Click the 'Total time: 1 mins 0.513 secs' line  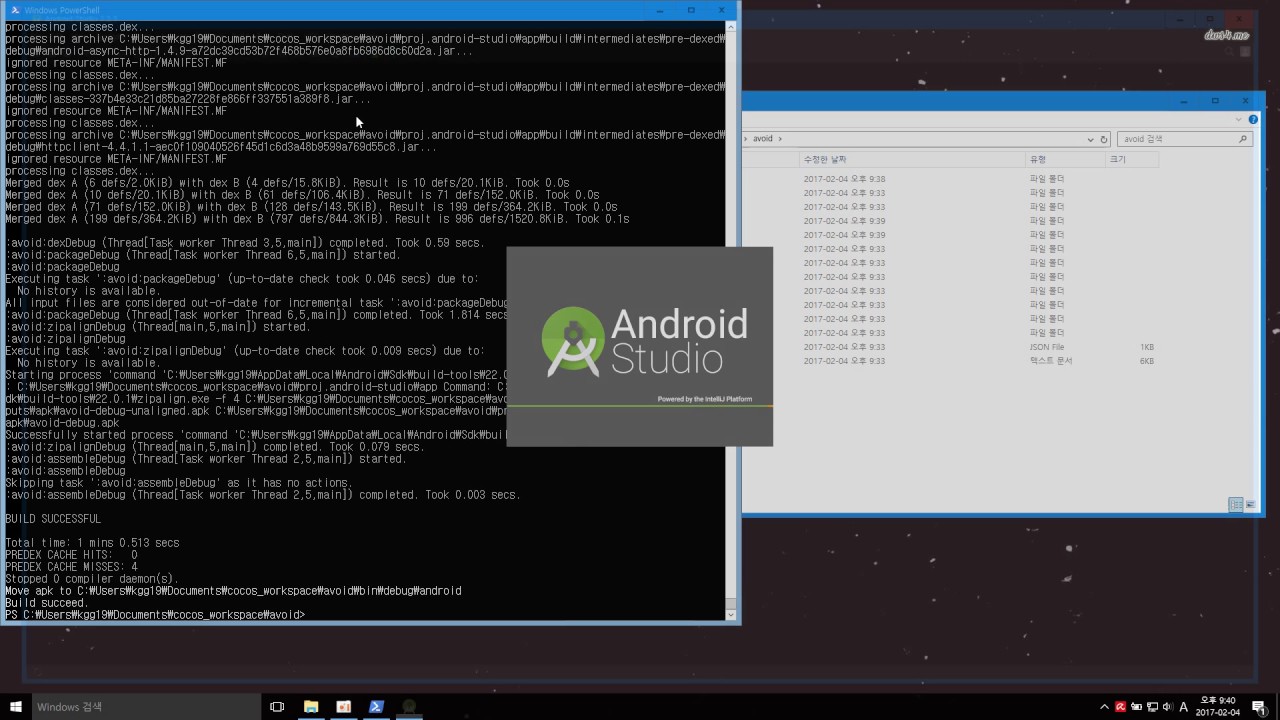pyautogui.click(x=92, y=543)
